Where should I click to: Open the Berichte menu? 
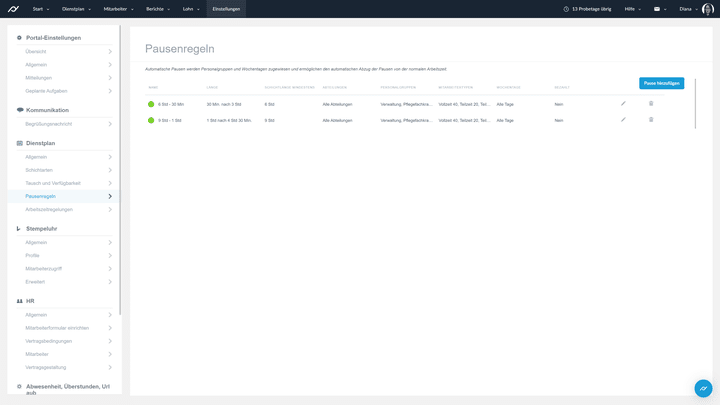coord(157,9)
